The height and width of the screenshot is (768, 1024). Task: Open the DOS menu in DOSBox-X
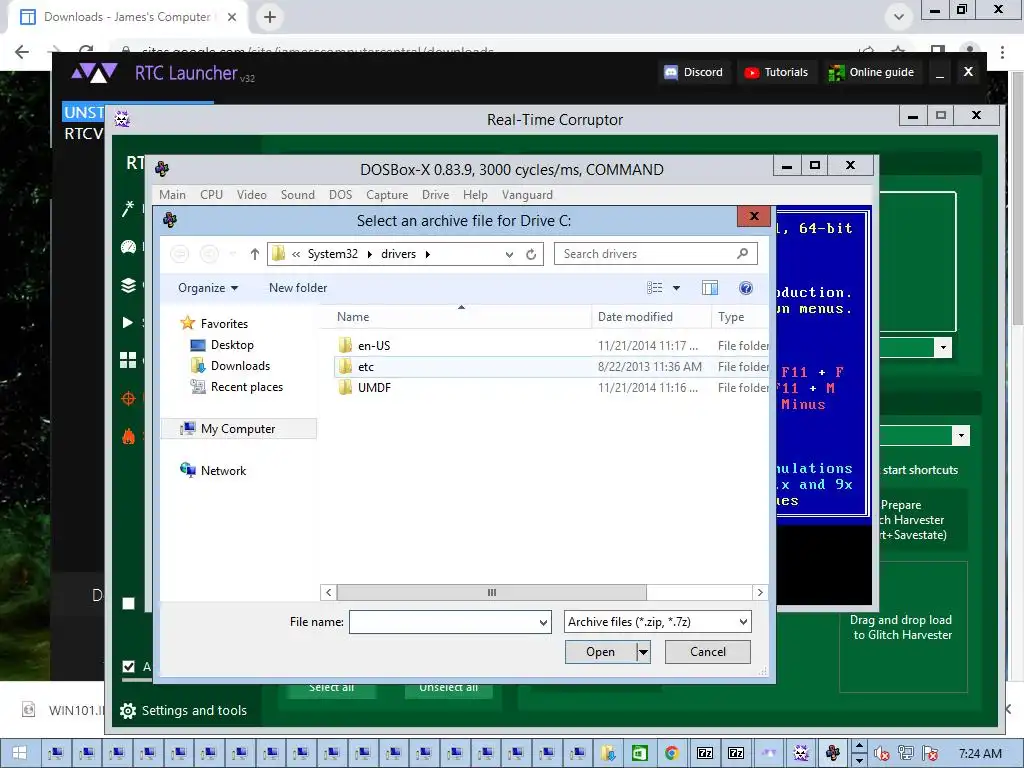click(x=340, y=195)
